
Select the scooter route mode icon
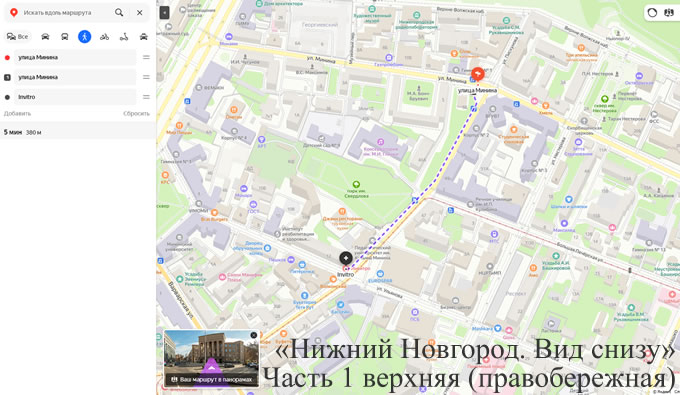coord(124,37)
